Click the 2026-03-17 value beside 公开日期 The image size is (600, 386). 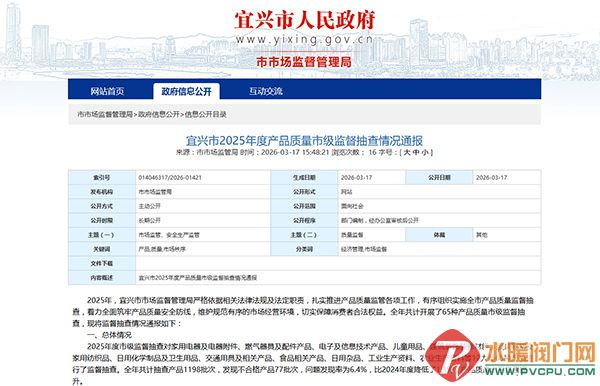tap(491, 178)
